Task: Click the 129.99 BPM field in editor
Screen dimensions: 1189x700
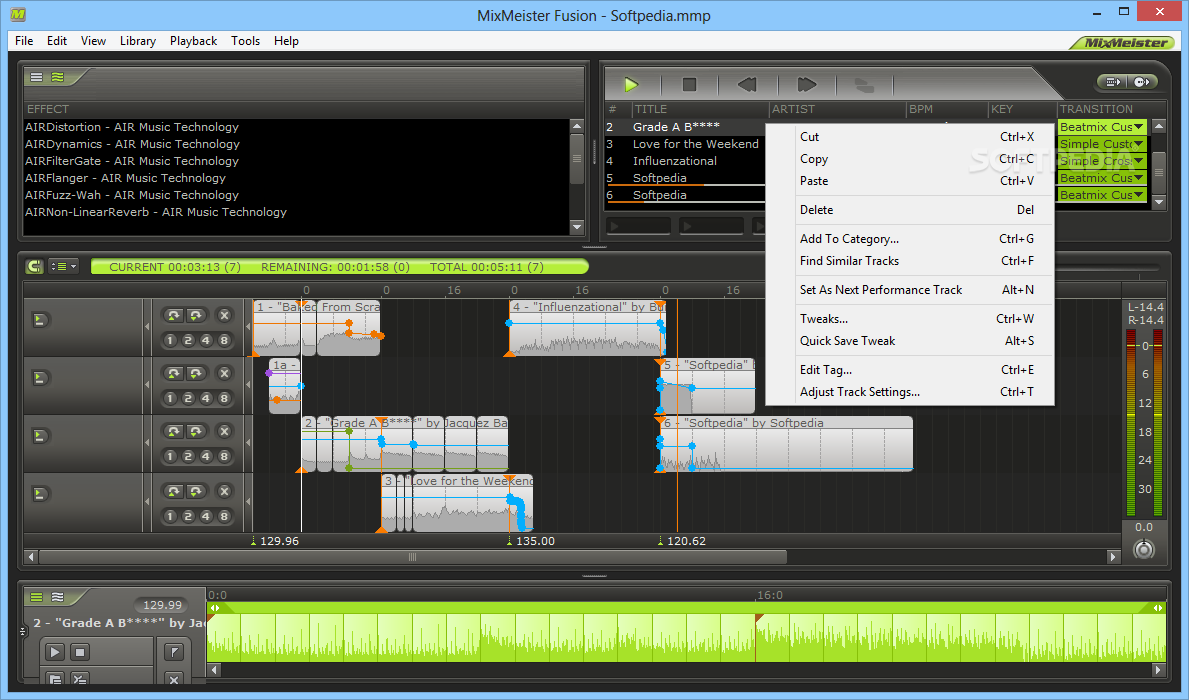Action: [x=162, y=605]
